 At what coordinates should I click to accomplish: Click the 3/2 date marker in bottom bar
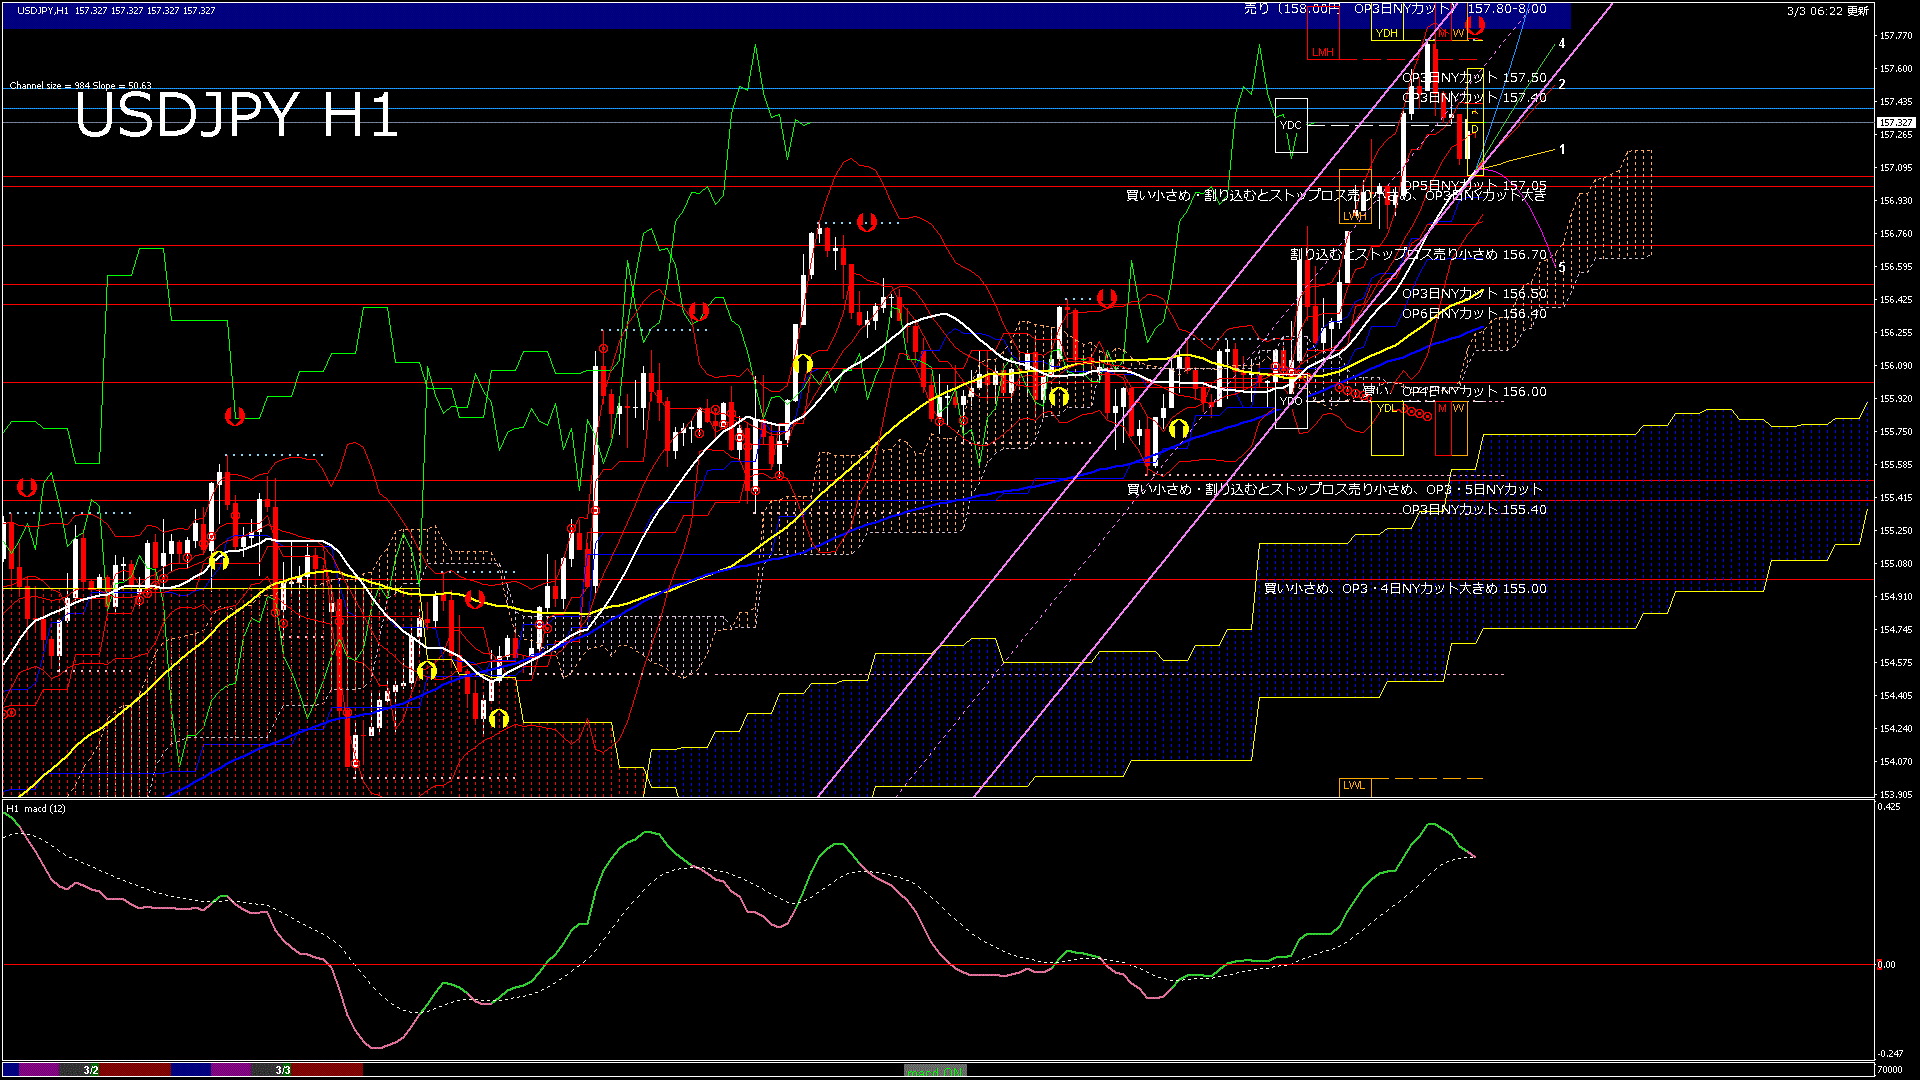pos(91,1070)
